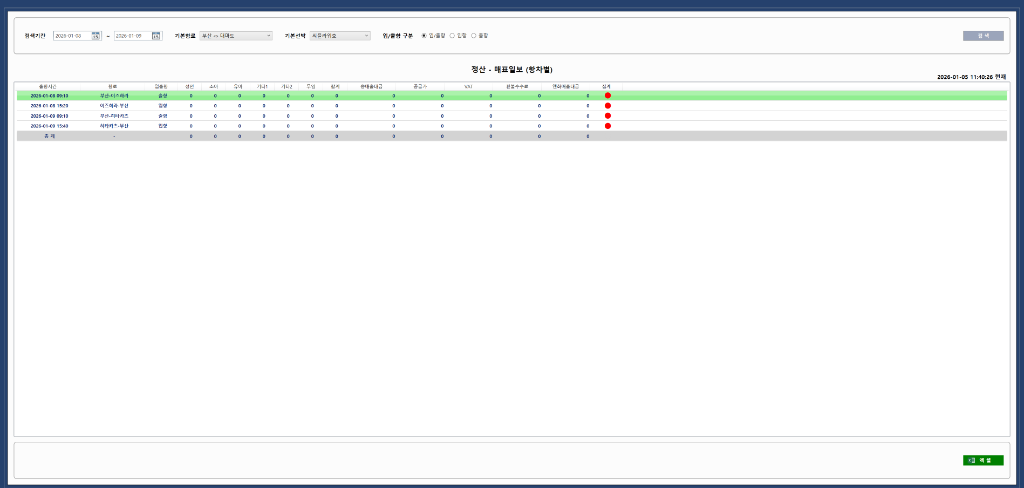Select the 입항 radio option
The height and width of the screenshot is (488, 1024).
pyautogui.click(x=452, y=35)
